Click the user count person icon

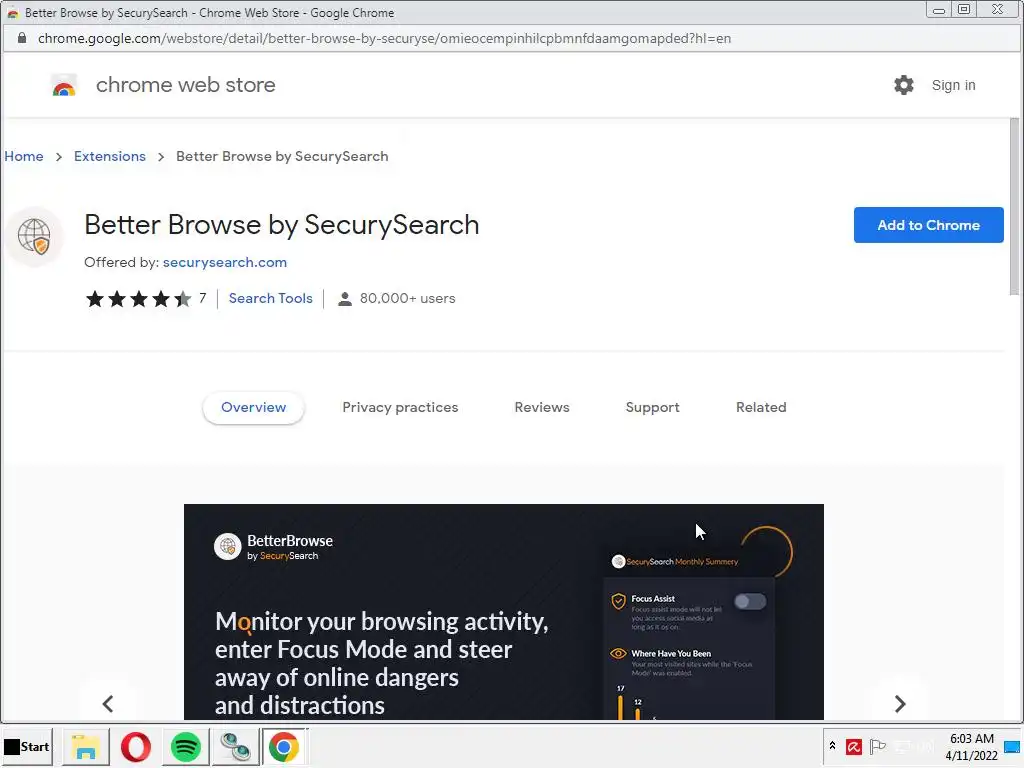coord(345,299)
